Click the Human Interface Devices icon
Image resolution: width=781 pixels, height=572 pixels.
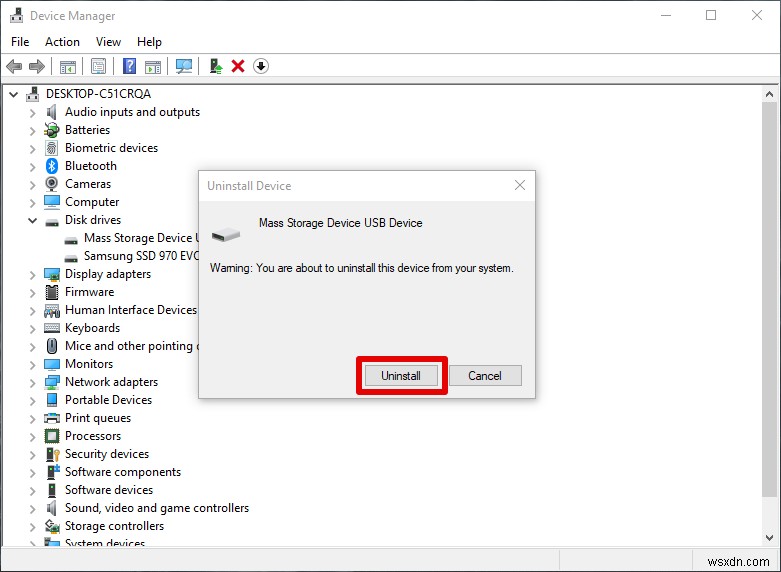[x=52, y=310]
